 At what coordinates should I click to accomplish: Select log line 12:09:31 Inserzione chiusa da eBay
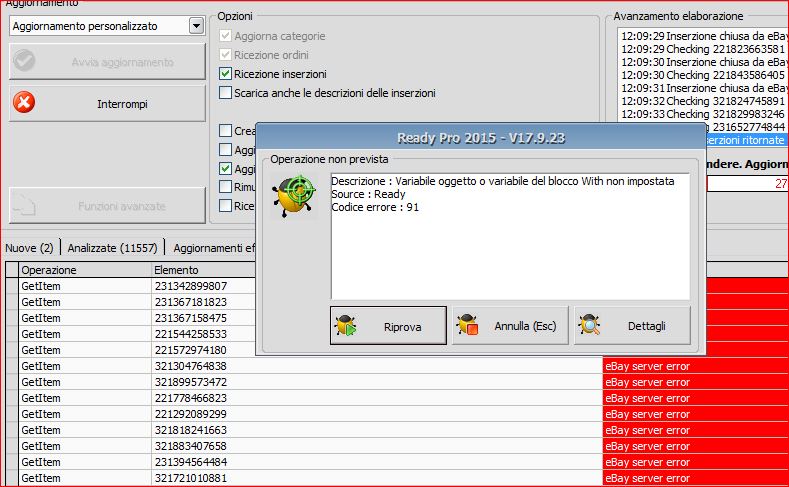point(703,88)
